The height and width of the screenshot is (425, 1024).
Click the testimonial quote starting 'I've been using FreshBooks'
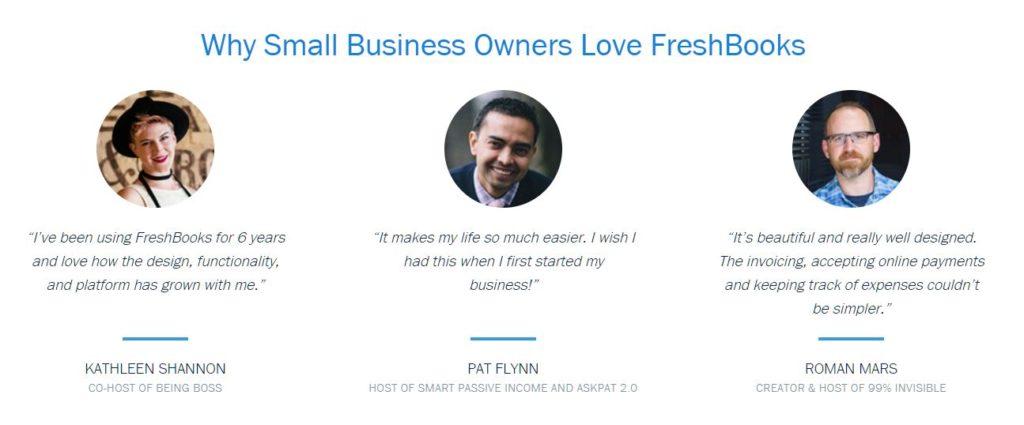155,261
